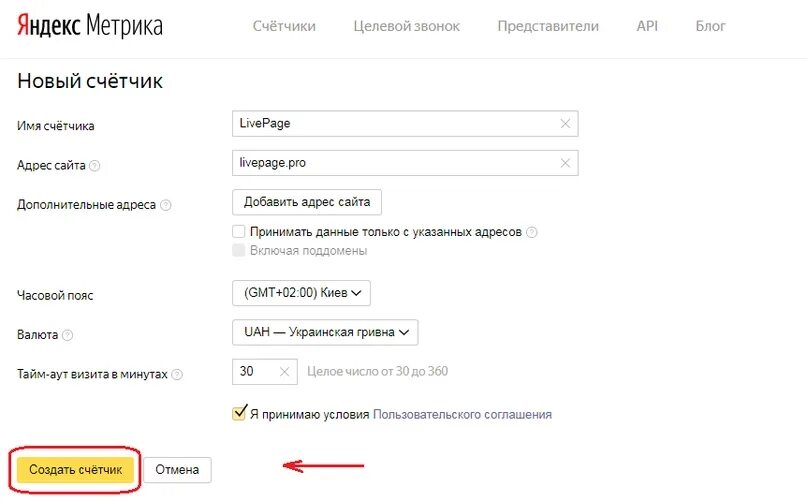Open the currency dropdown UAH — Украинская гривна
The height and width of the screenshot is (501, 807).
(x=325, y=332)
